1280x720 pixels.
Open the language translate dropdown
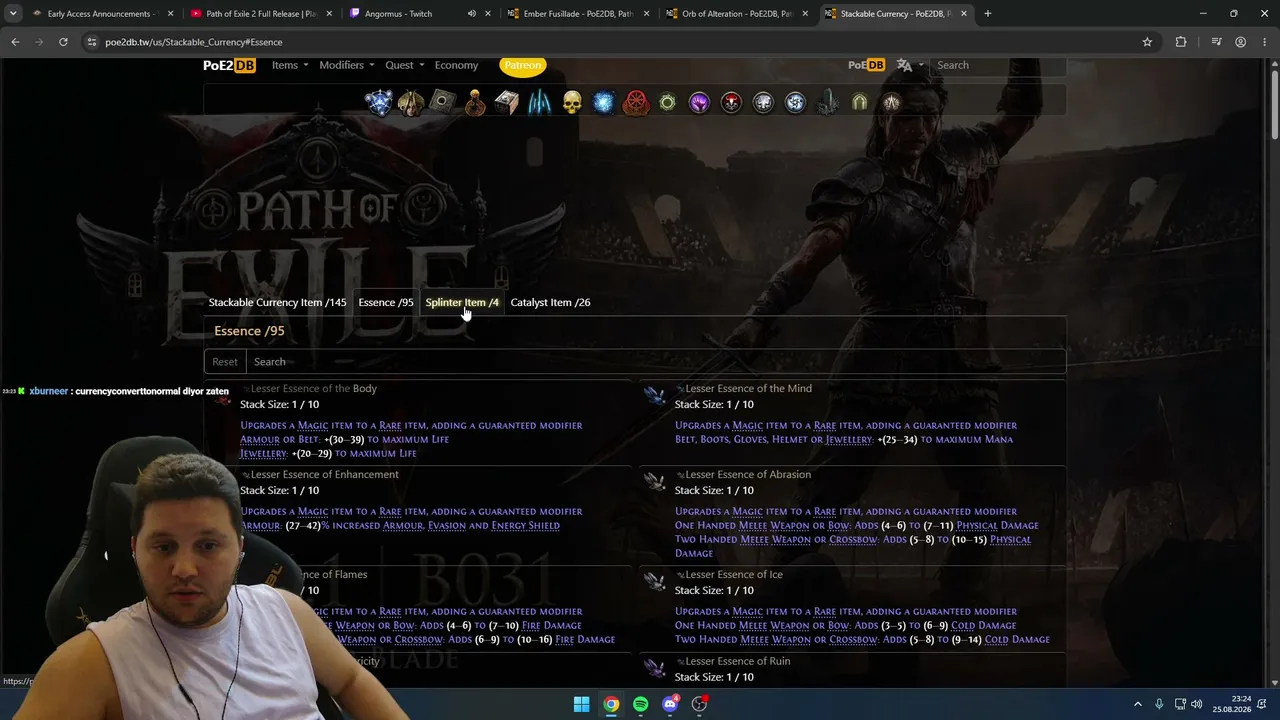909,65
